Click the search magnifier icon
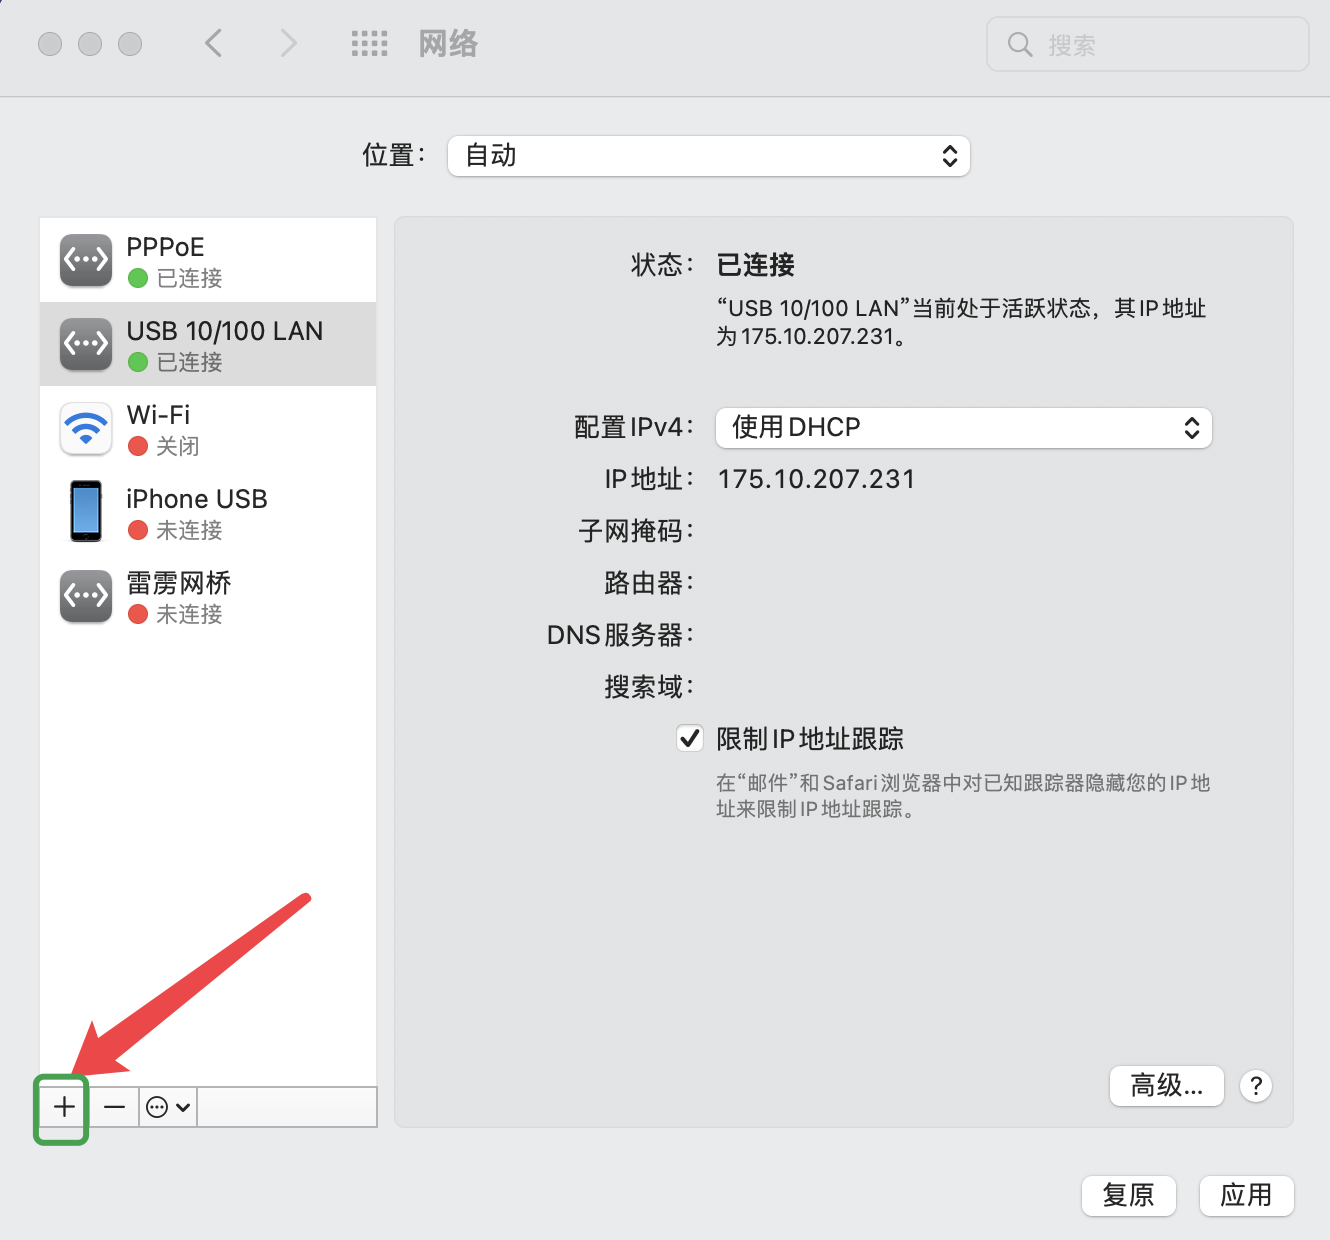 (1019, 44)
